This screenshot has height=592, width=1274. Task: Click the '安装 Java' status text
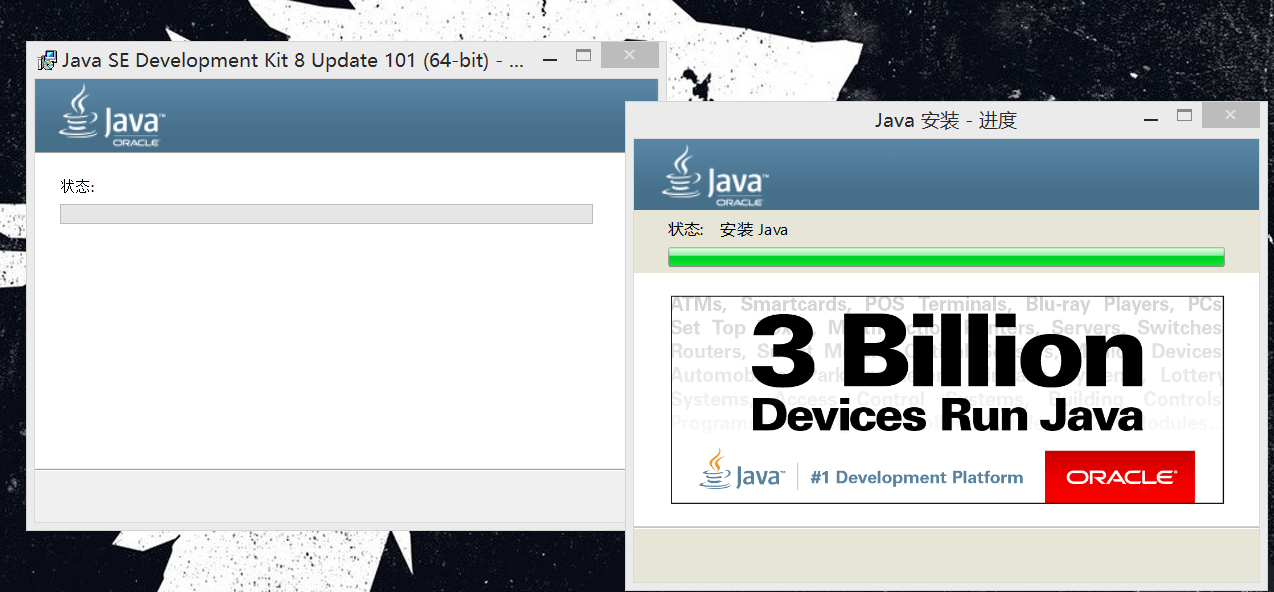[x=754, y=230]
